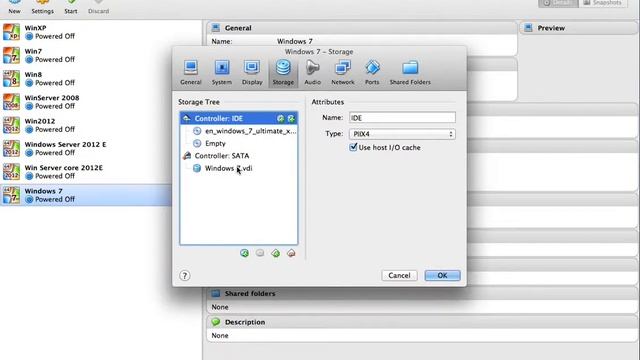Cancel the storage settings dialog
Image resolution: width=640 pixels, height=360 pixels.
point(399,276)
